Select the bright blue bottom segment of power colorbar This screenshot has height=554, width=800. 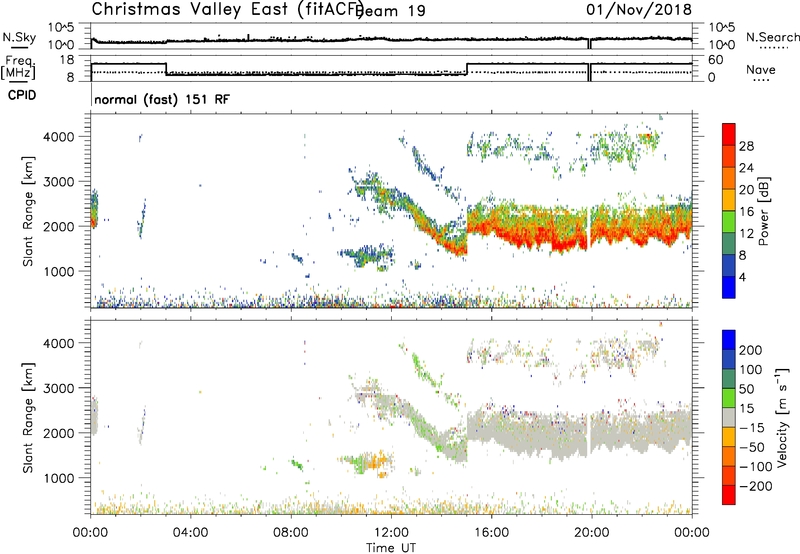pyautogui.click(x=729, y=287)
